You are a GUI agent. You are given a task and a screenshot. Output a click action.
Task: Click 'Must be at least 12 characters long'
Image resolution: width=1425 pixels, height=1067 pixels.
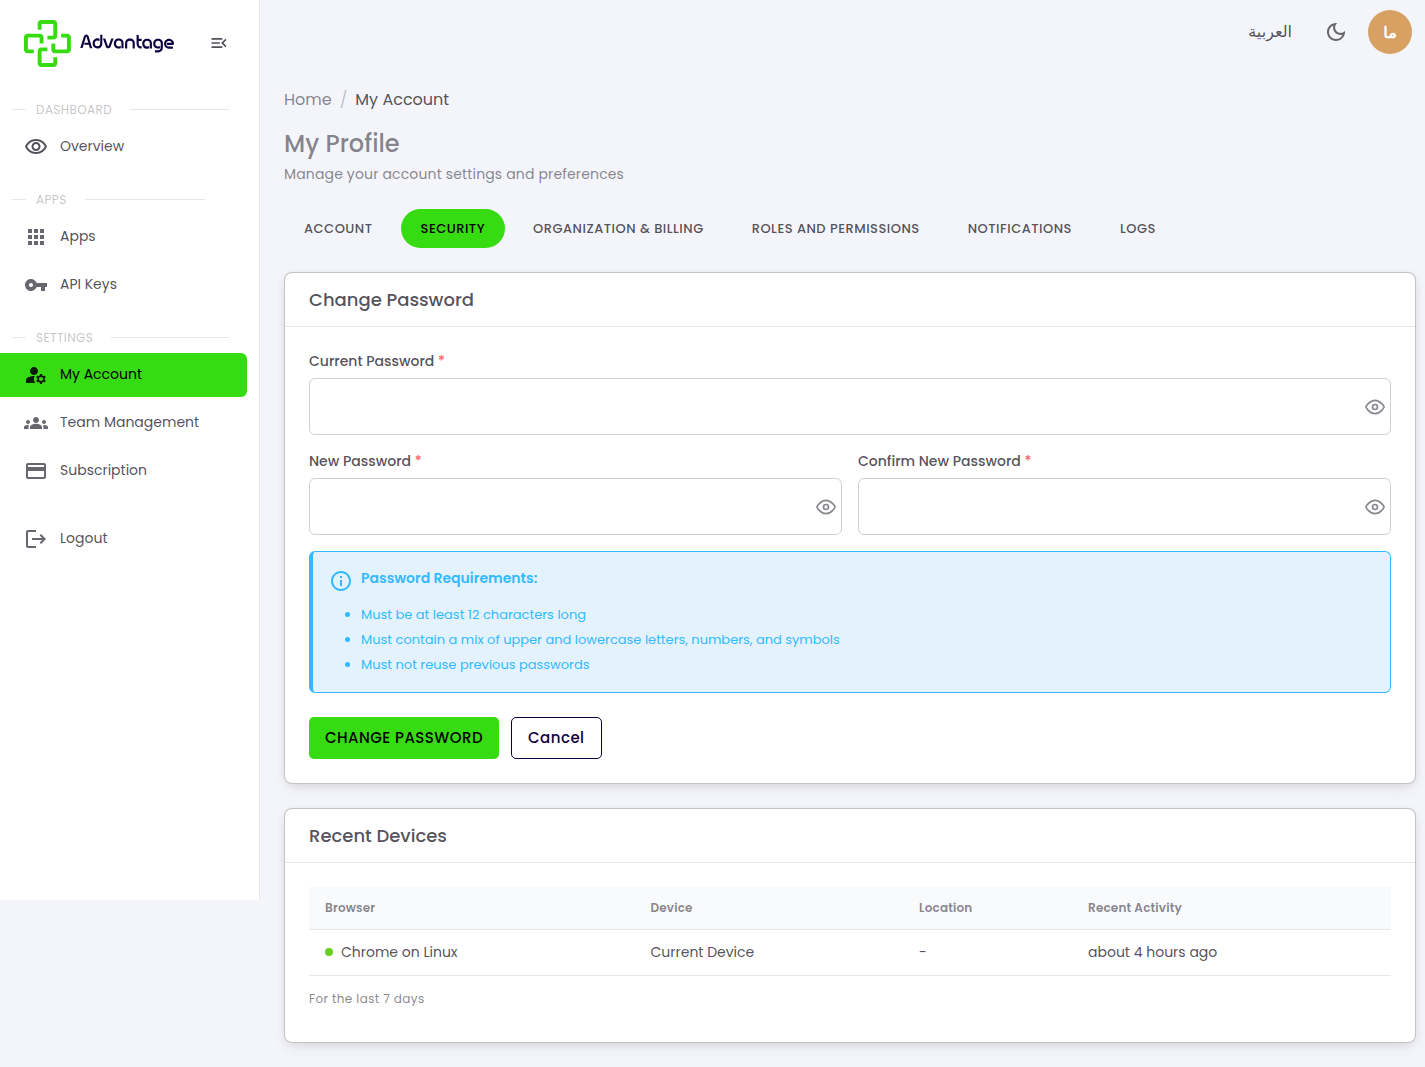pos(473,615)
